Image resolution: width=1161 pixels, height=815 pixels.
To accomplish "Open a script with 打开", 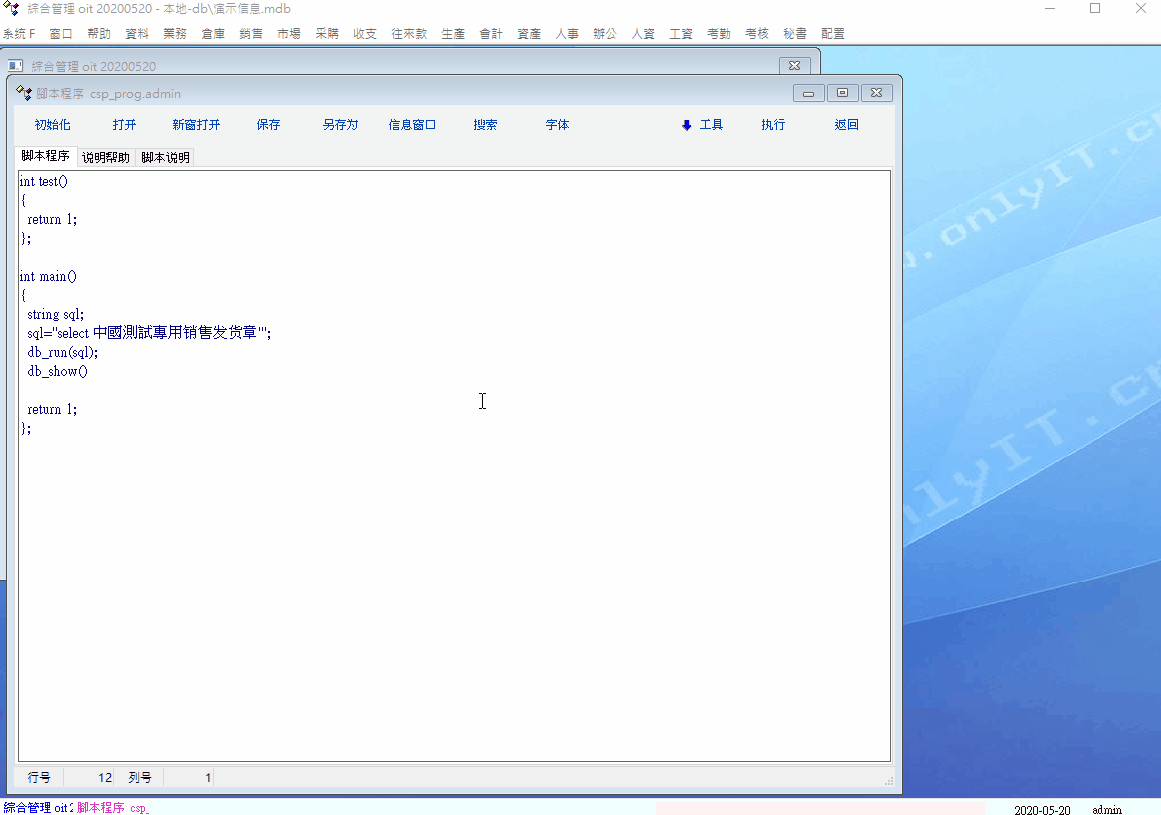I will tap(124, 125).
